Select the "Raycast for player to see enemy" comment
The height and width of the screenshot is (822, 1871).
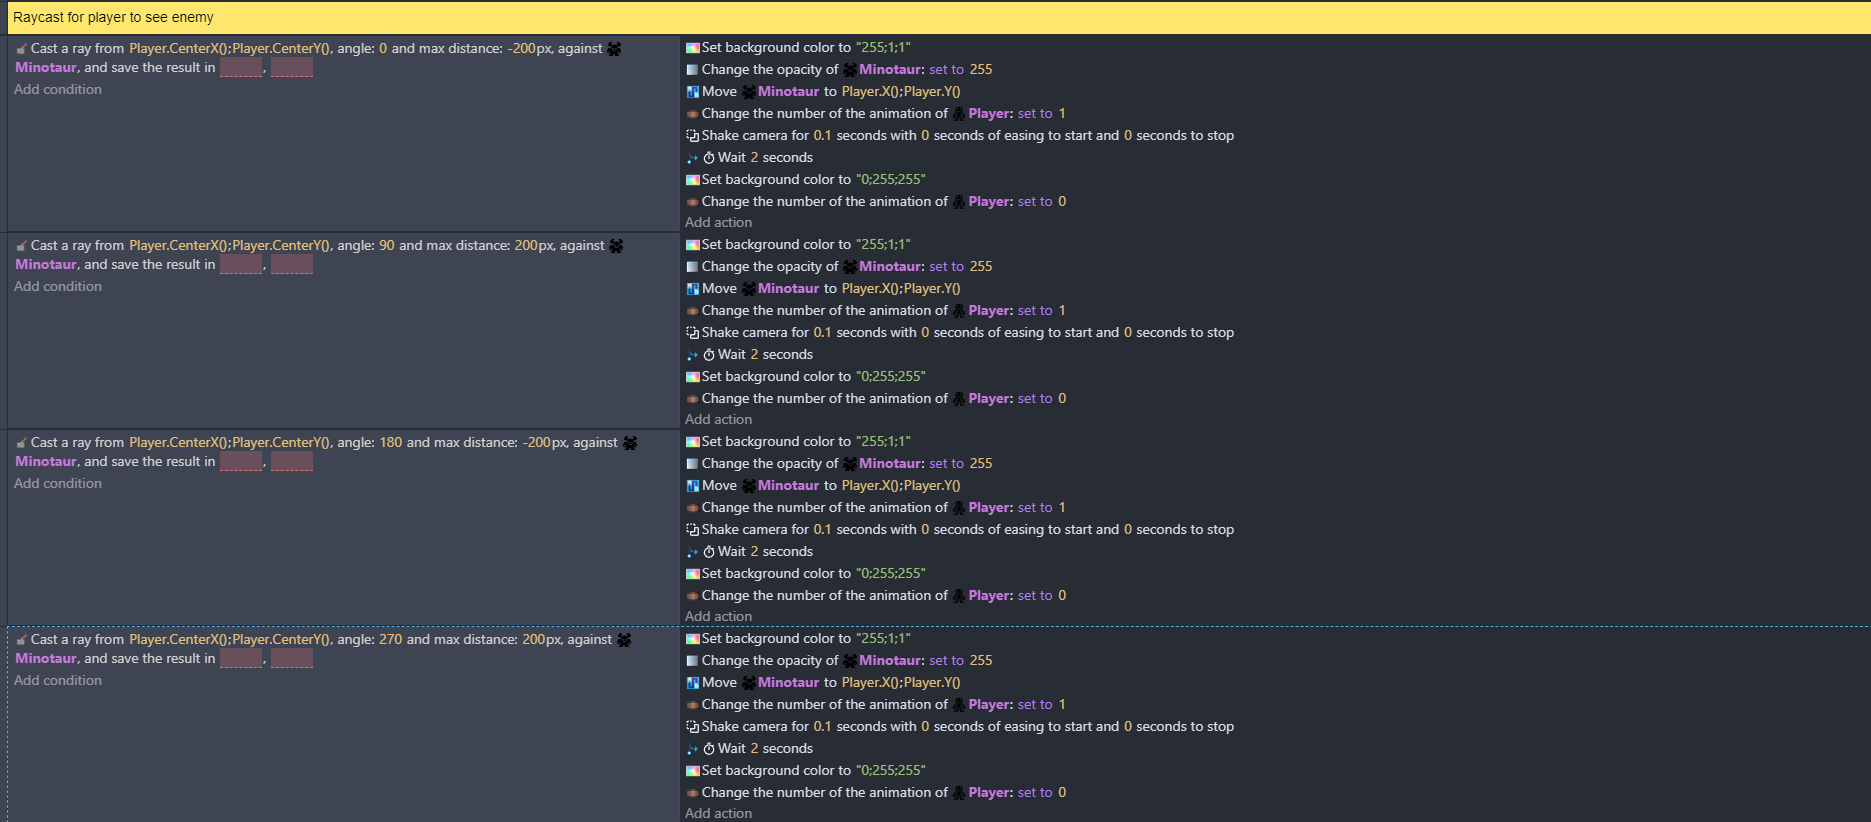click(x=113, y=18)
